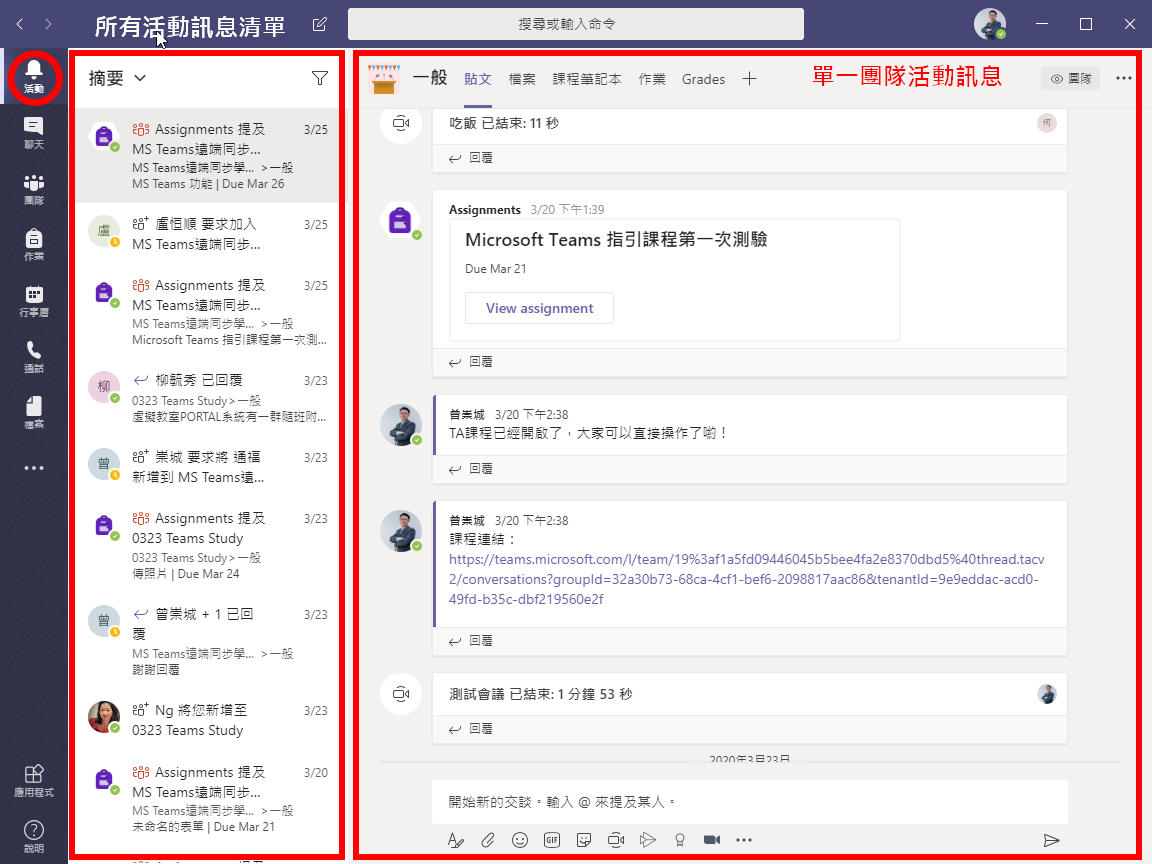Open the Format text icon in compose bar

coord(456,840)
